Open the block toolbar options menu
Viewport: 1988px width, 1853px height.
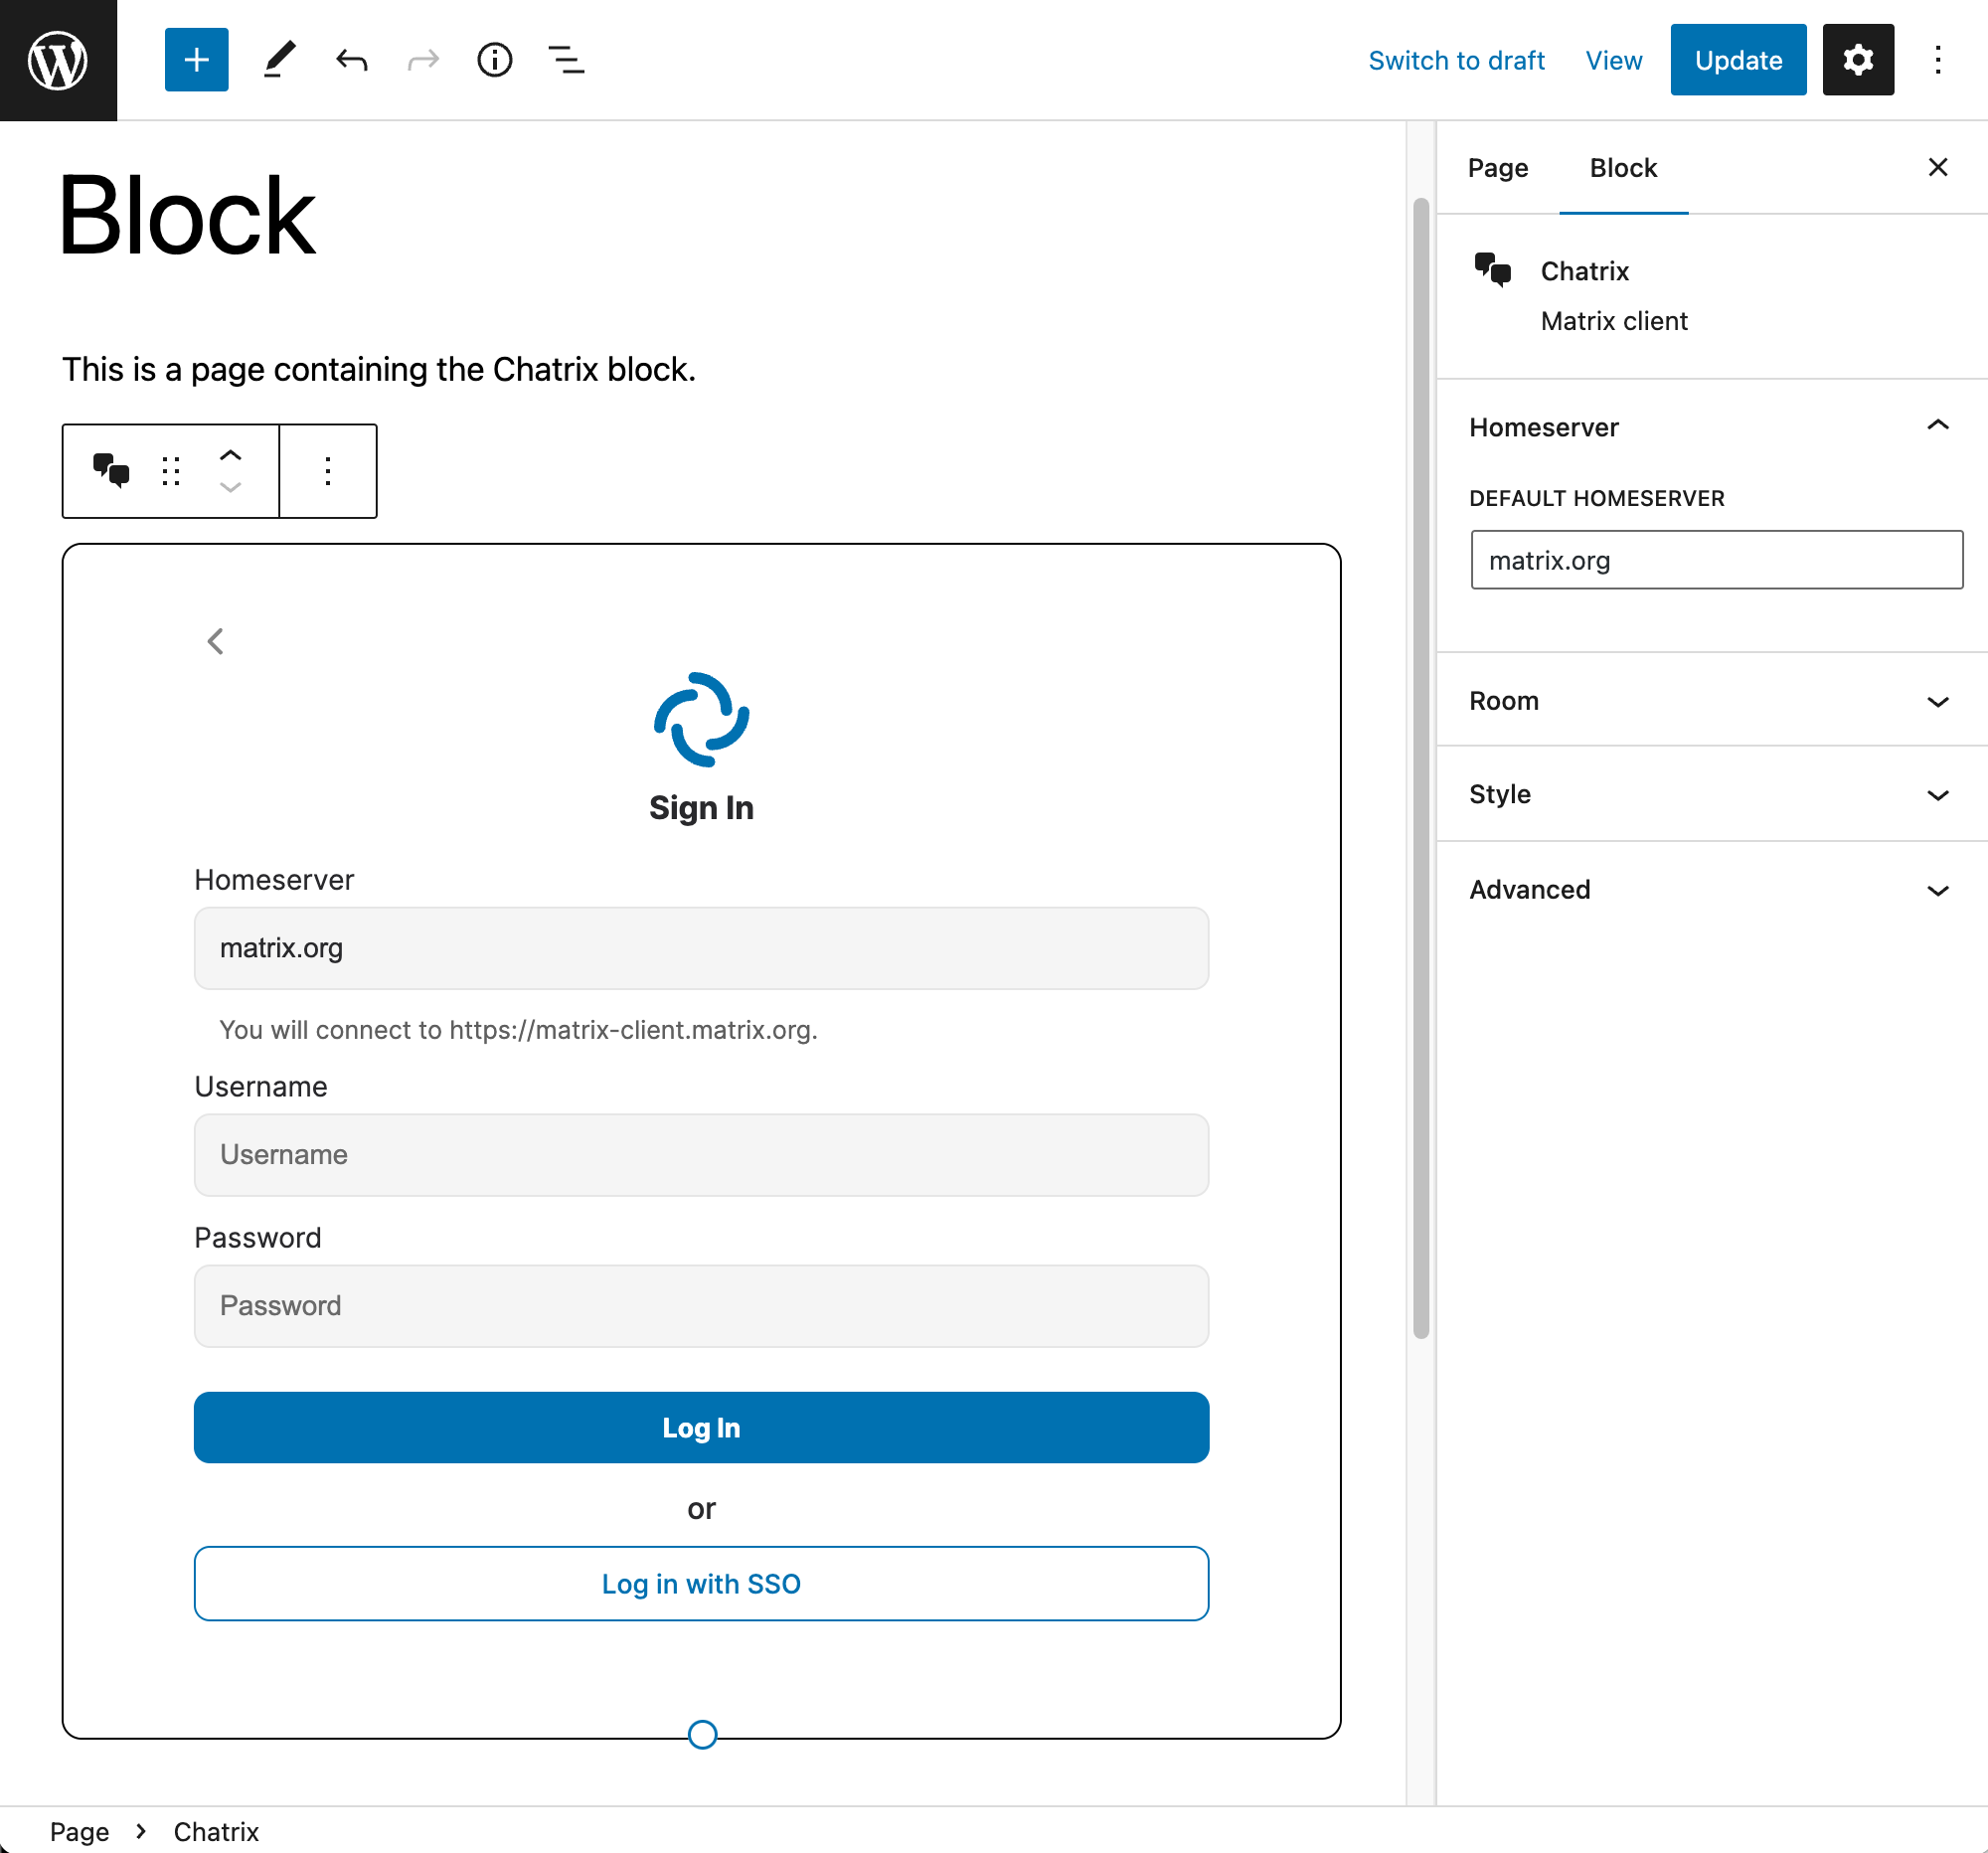click(x=327, y=470)
